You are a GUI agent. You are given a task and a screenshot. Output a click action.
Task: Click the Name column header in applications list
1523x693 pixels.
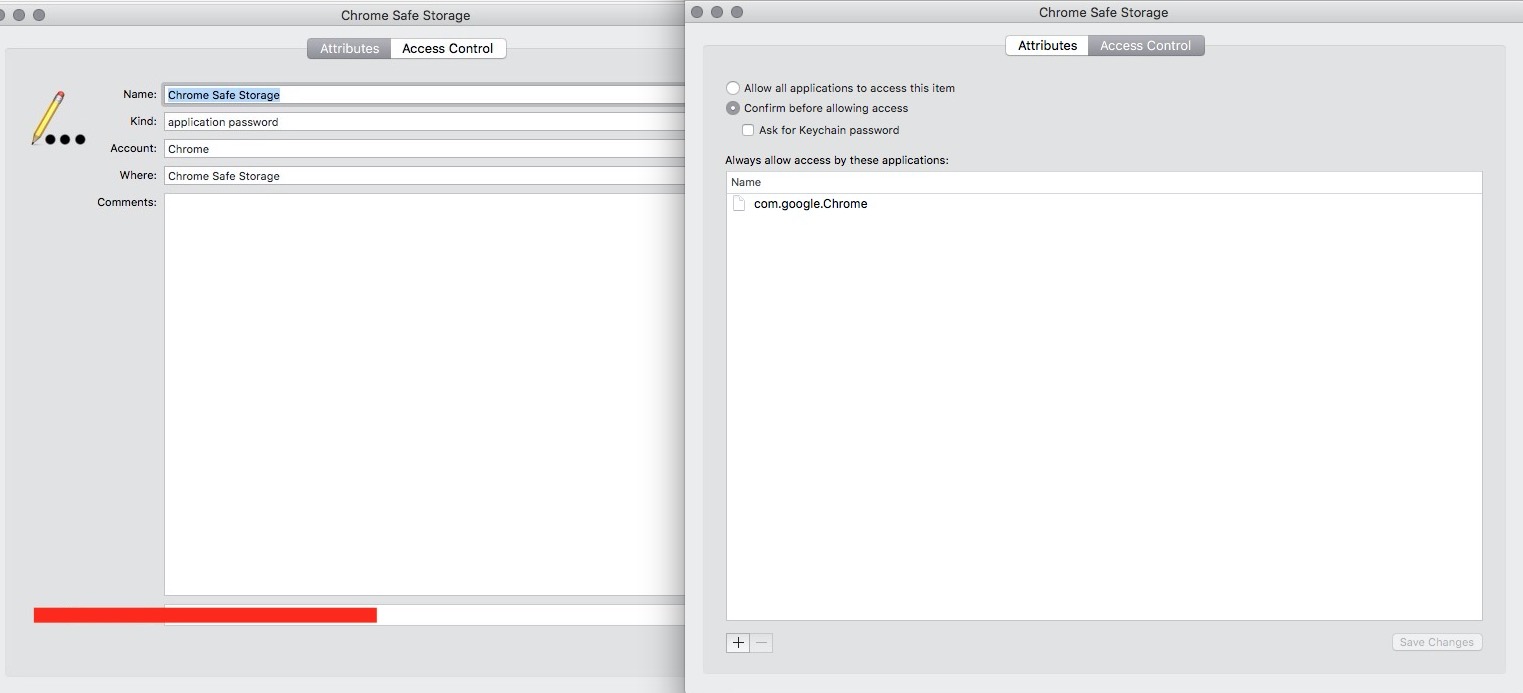click(1104, 182)
